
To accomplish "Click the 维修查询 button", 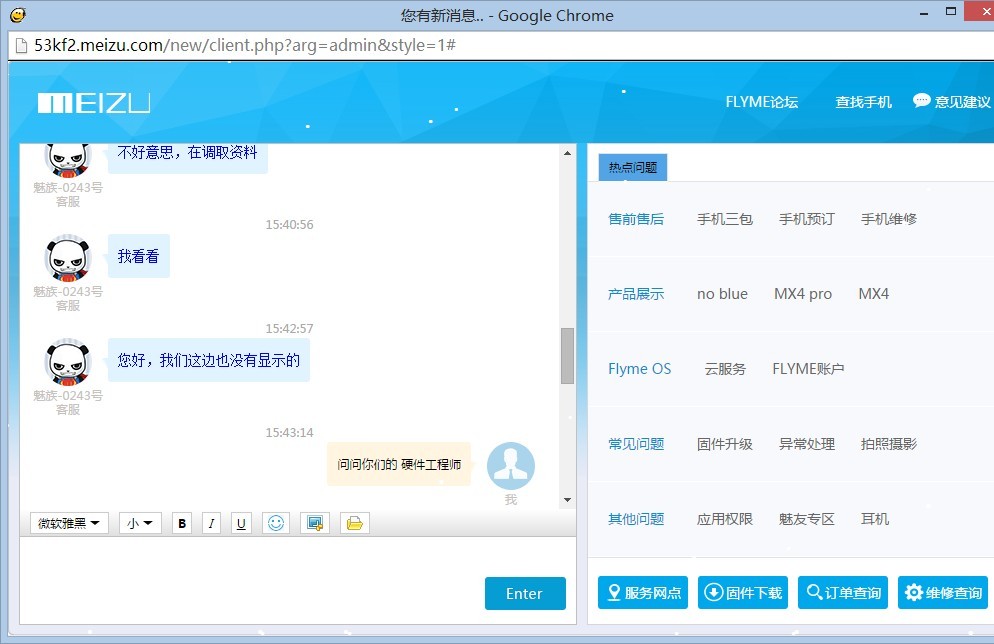I will [x=943, y=593].
